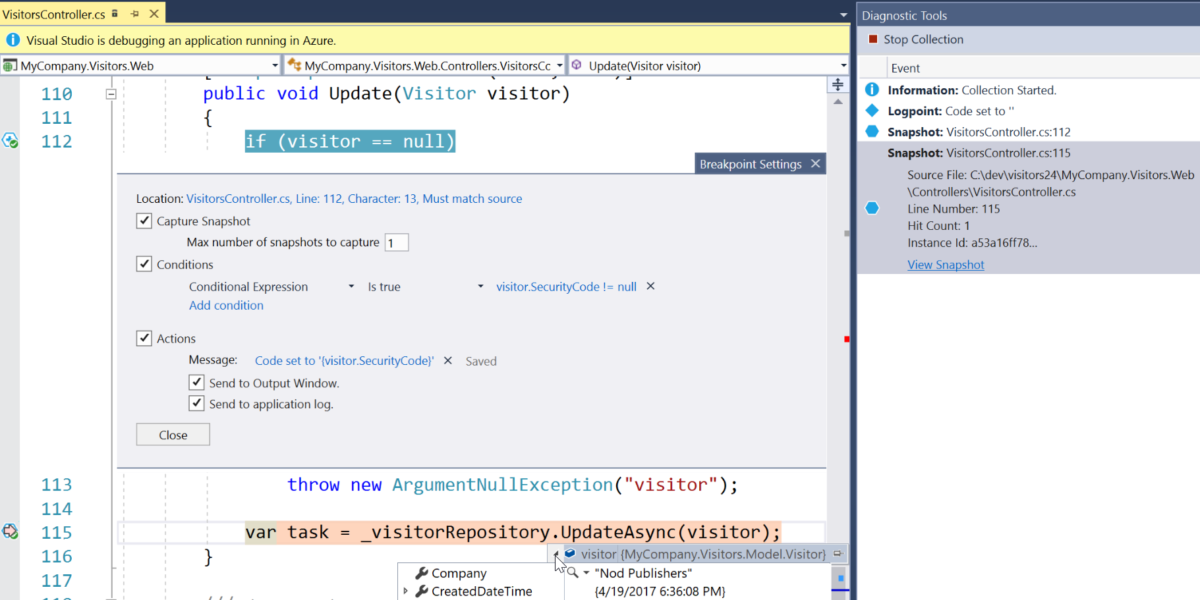This screenshot has width=1200, height=600.
Task: Open the Update(Visitor visitor) member dropdown
Action: (x=843, y=64)
